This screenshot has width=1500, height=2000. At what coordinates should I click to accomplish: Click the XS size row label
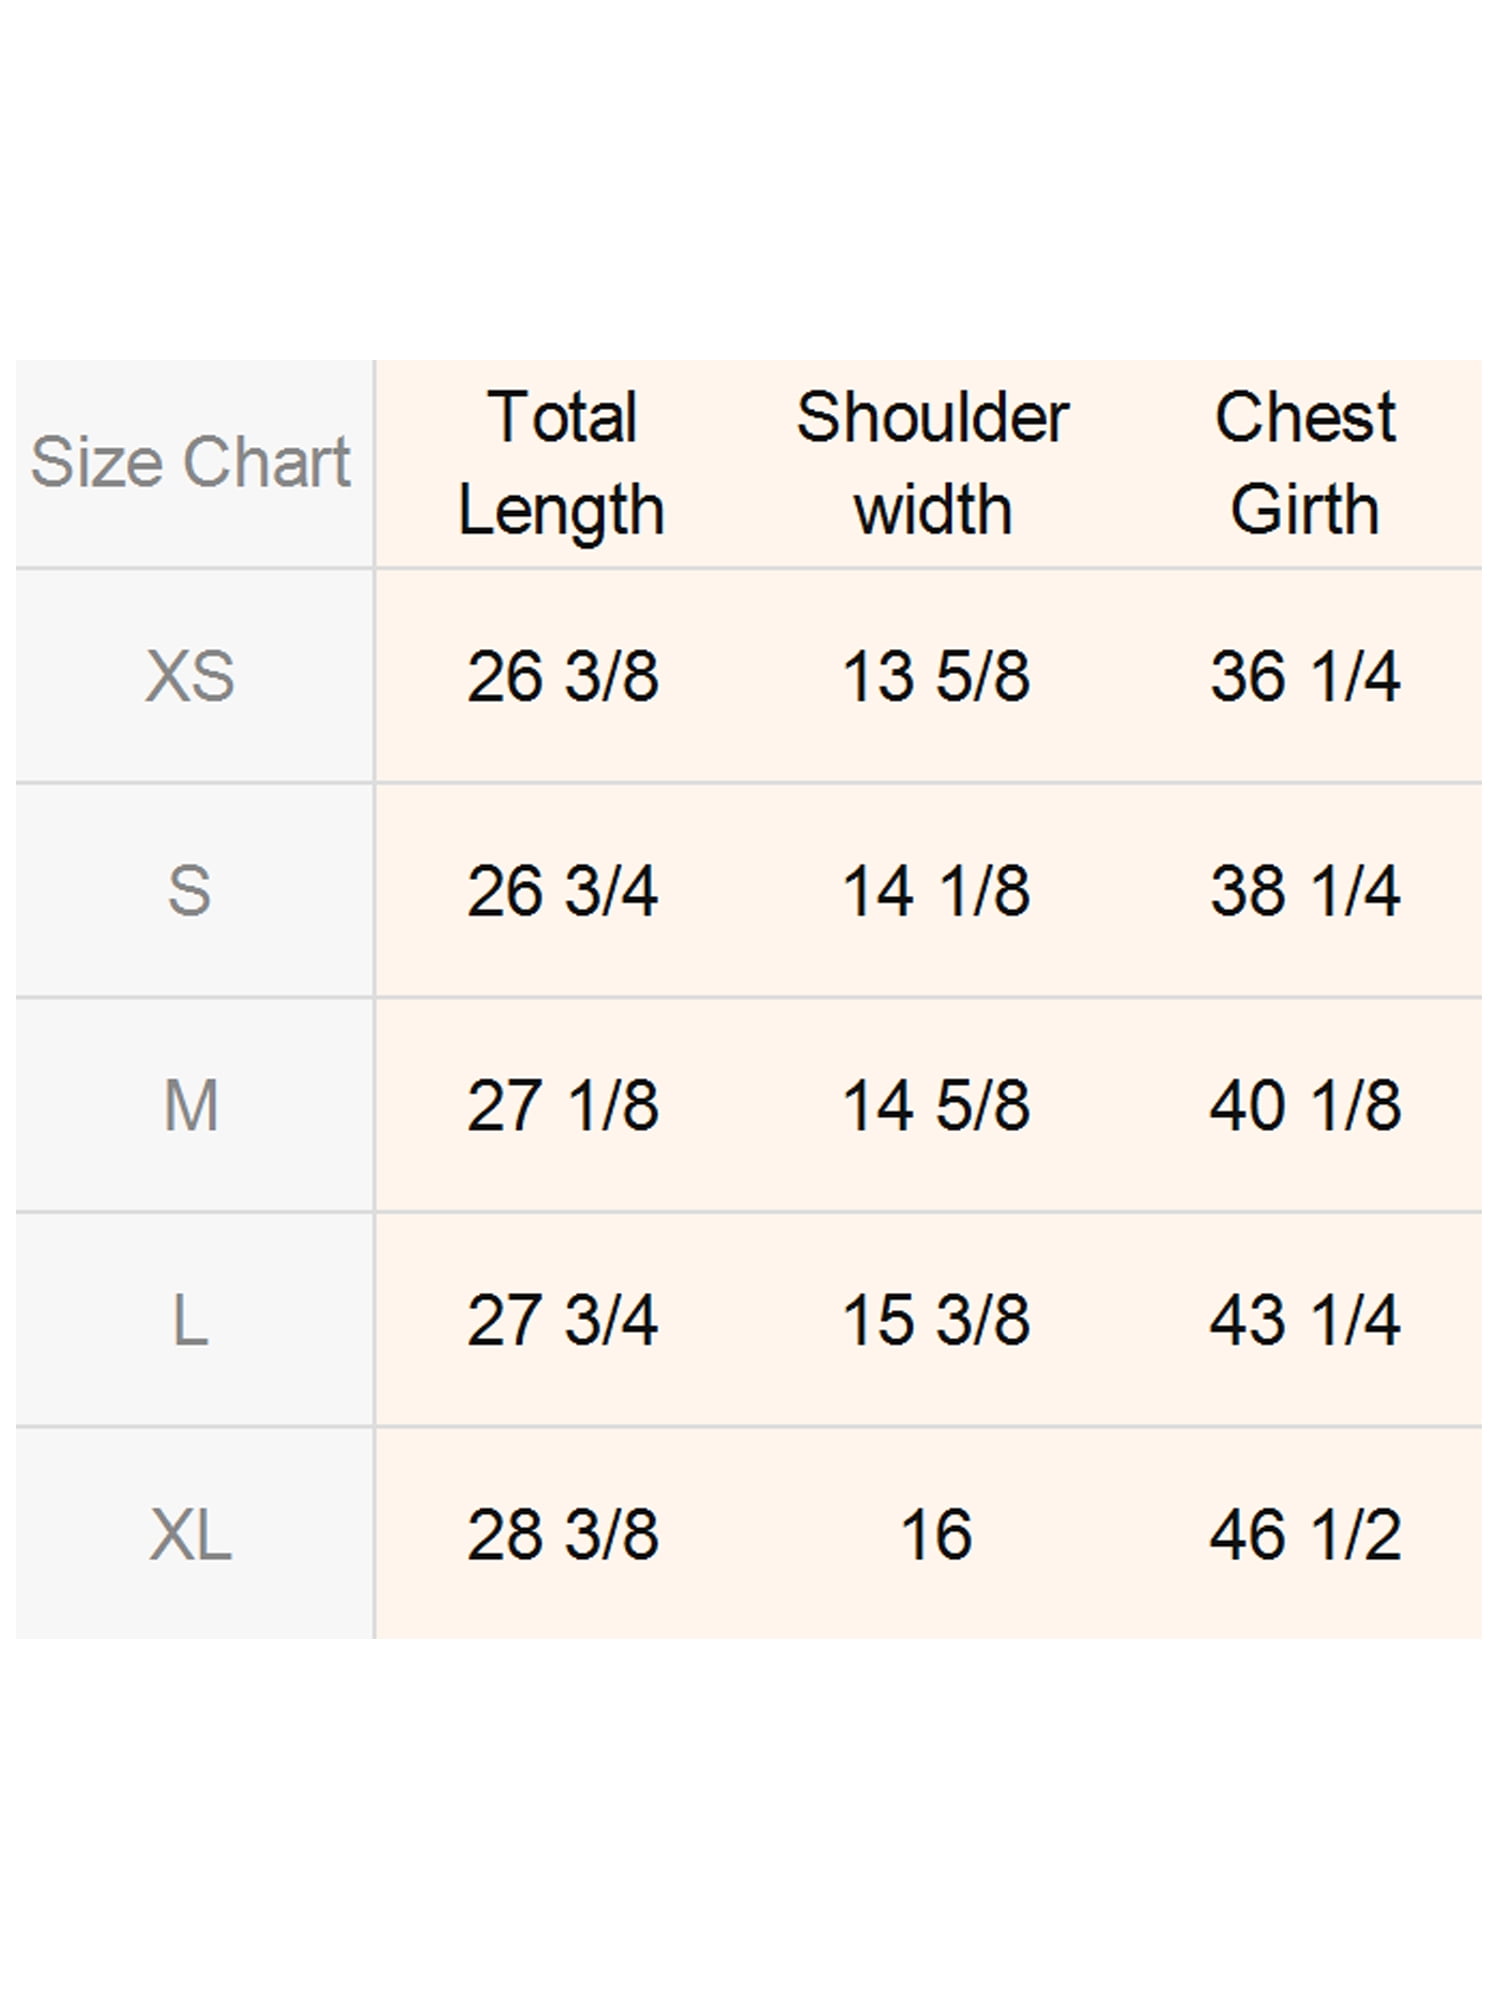pyautogui.click(x=190, y=676)
